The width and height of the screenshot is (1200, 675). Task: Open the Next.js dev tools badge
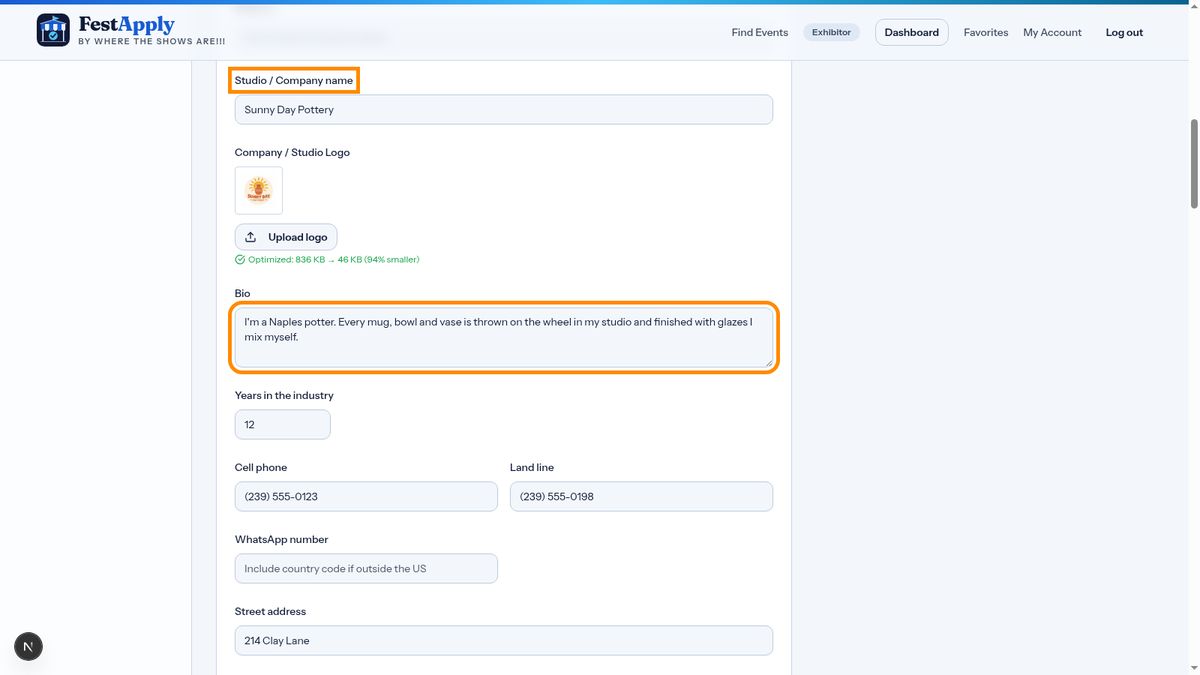point(28,647)
